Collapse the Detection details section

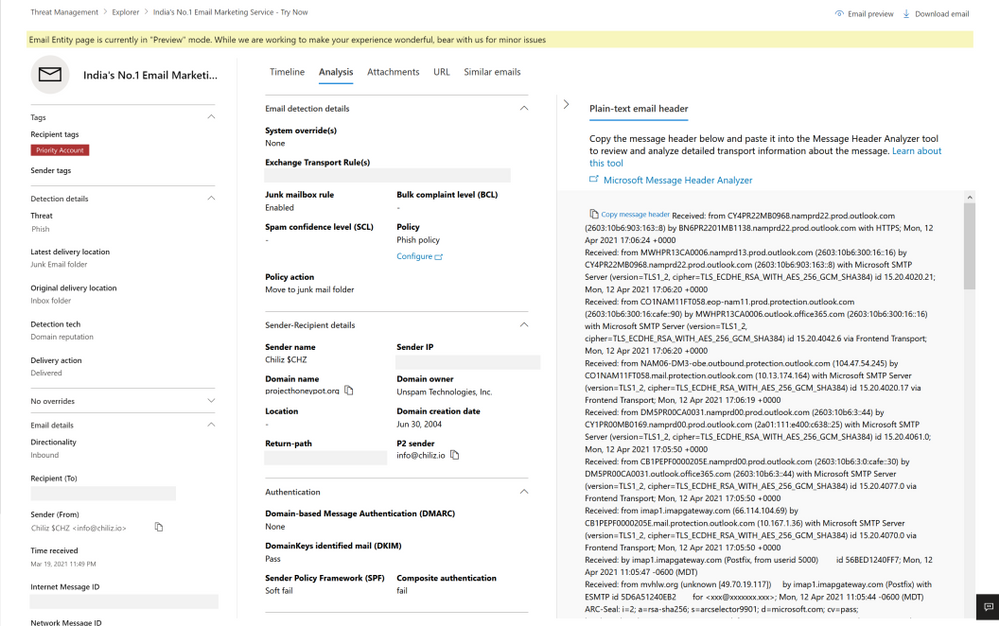211,198
